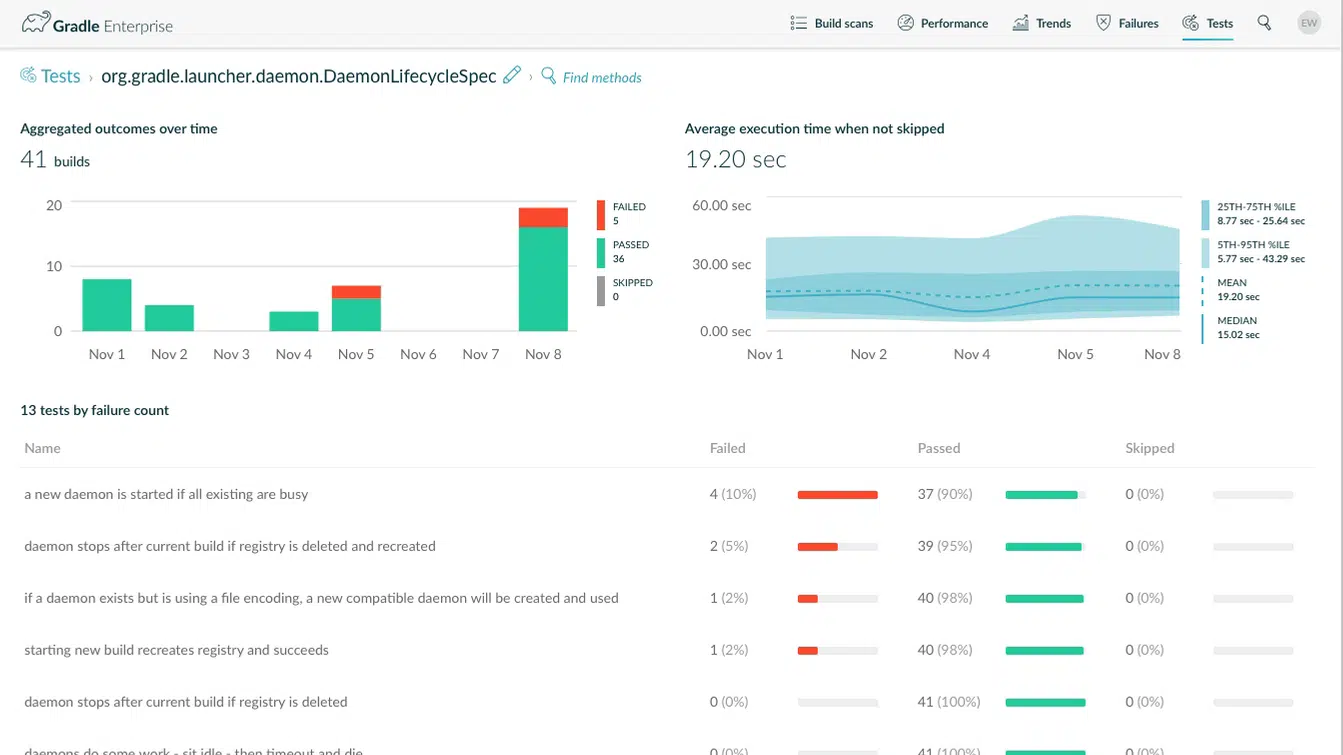Click the Gradle elephant logo

[37, 23]
